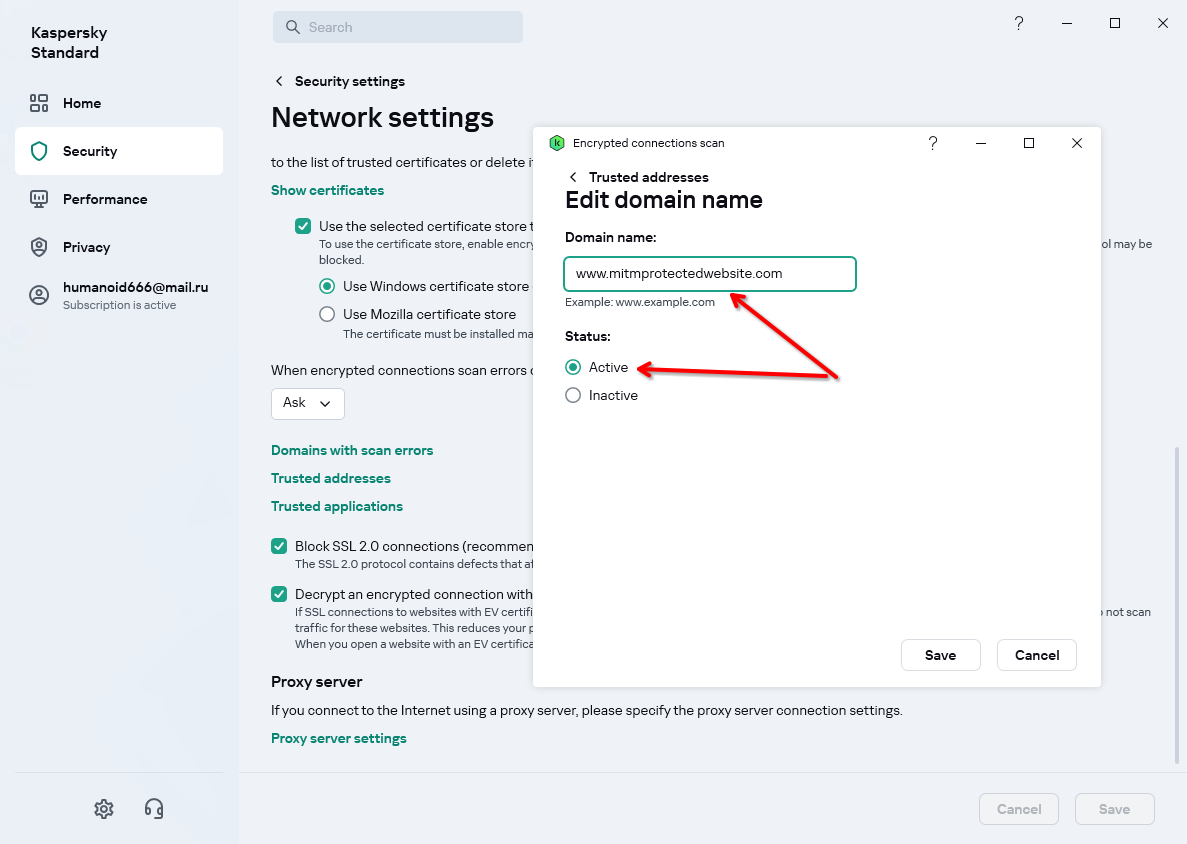This screenshot has width=1187, height=844.
Task: Open Show certificates link
Action: point(327,190)
